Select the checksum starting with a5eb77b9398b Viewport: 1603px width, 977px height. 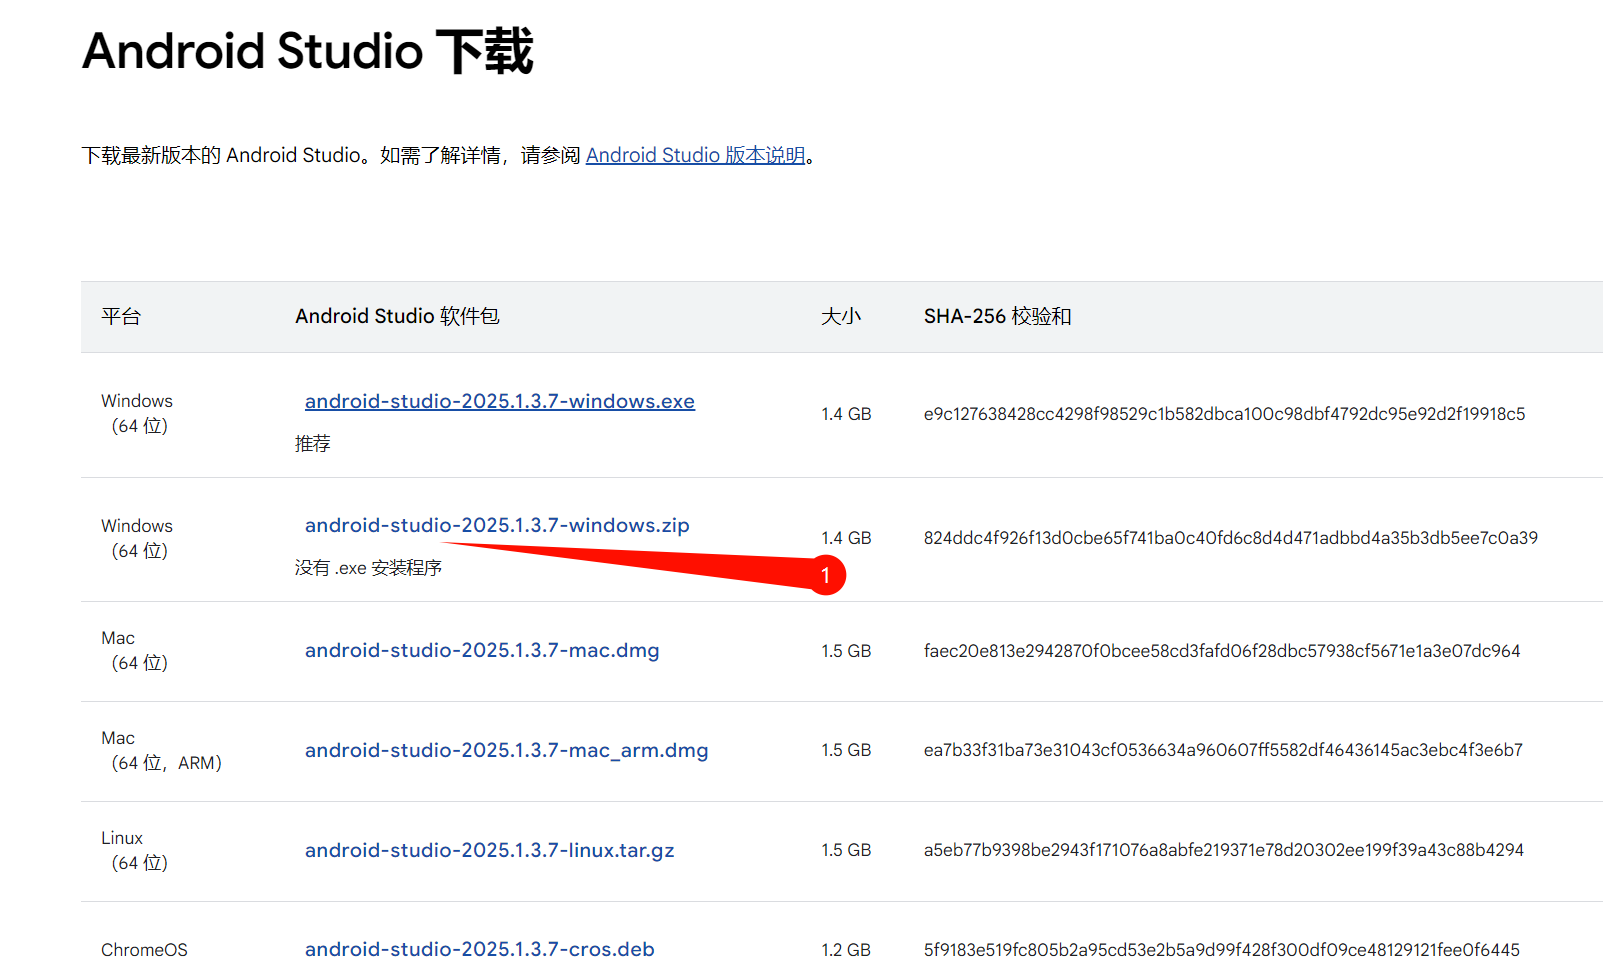click(x=1224, y=850)
